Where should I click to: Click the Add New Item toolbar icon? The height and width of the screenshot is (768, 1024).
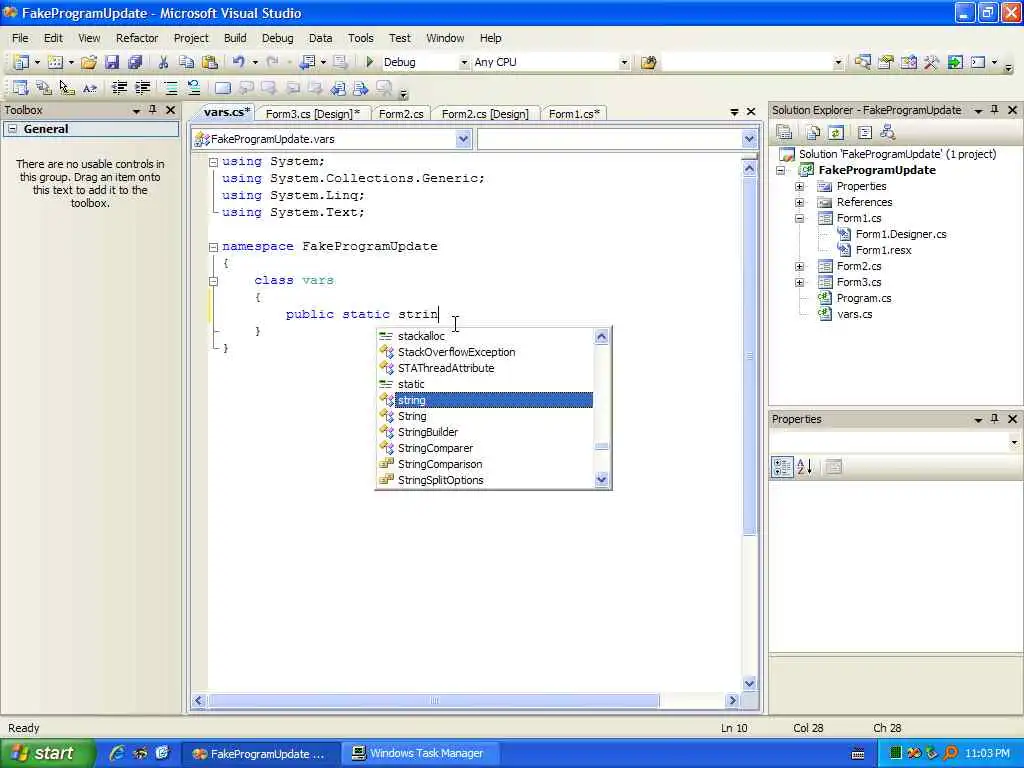pos(56,62)
